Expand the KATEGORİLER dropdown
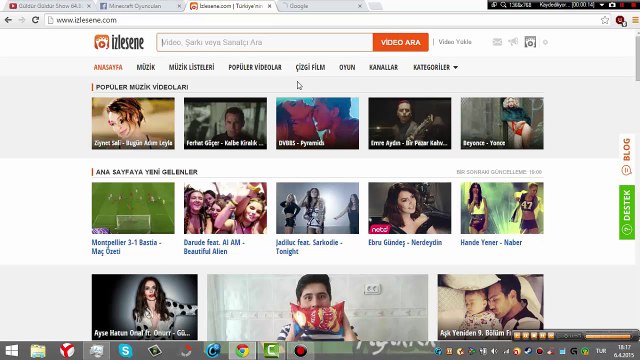 click(x=435, y=67)
